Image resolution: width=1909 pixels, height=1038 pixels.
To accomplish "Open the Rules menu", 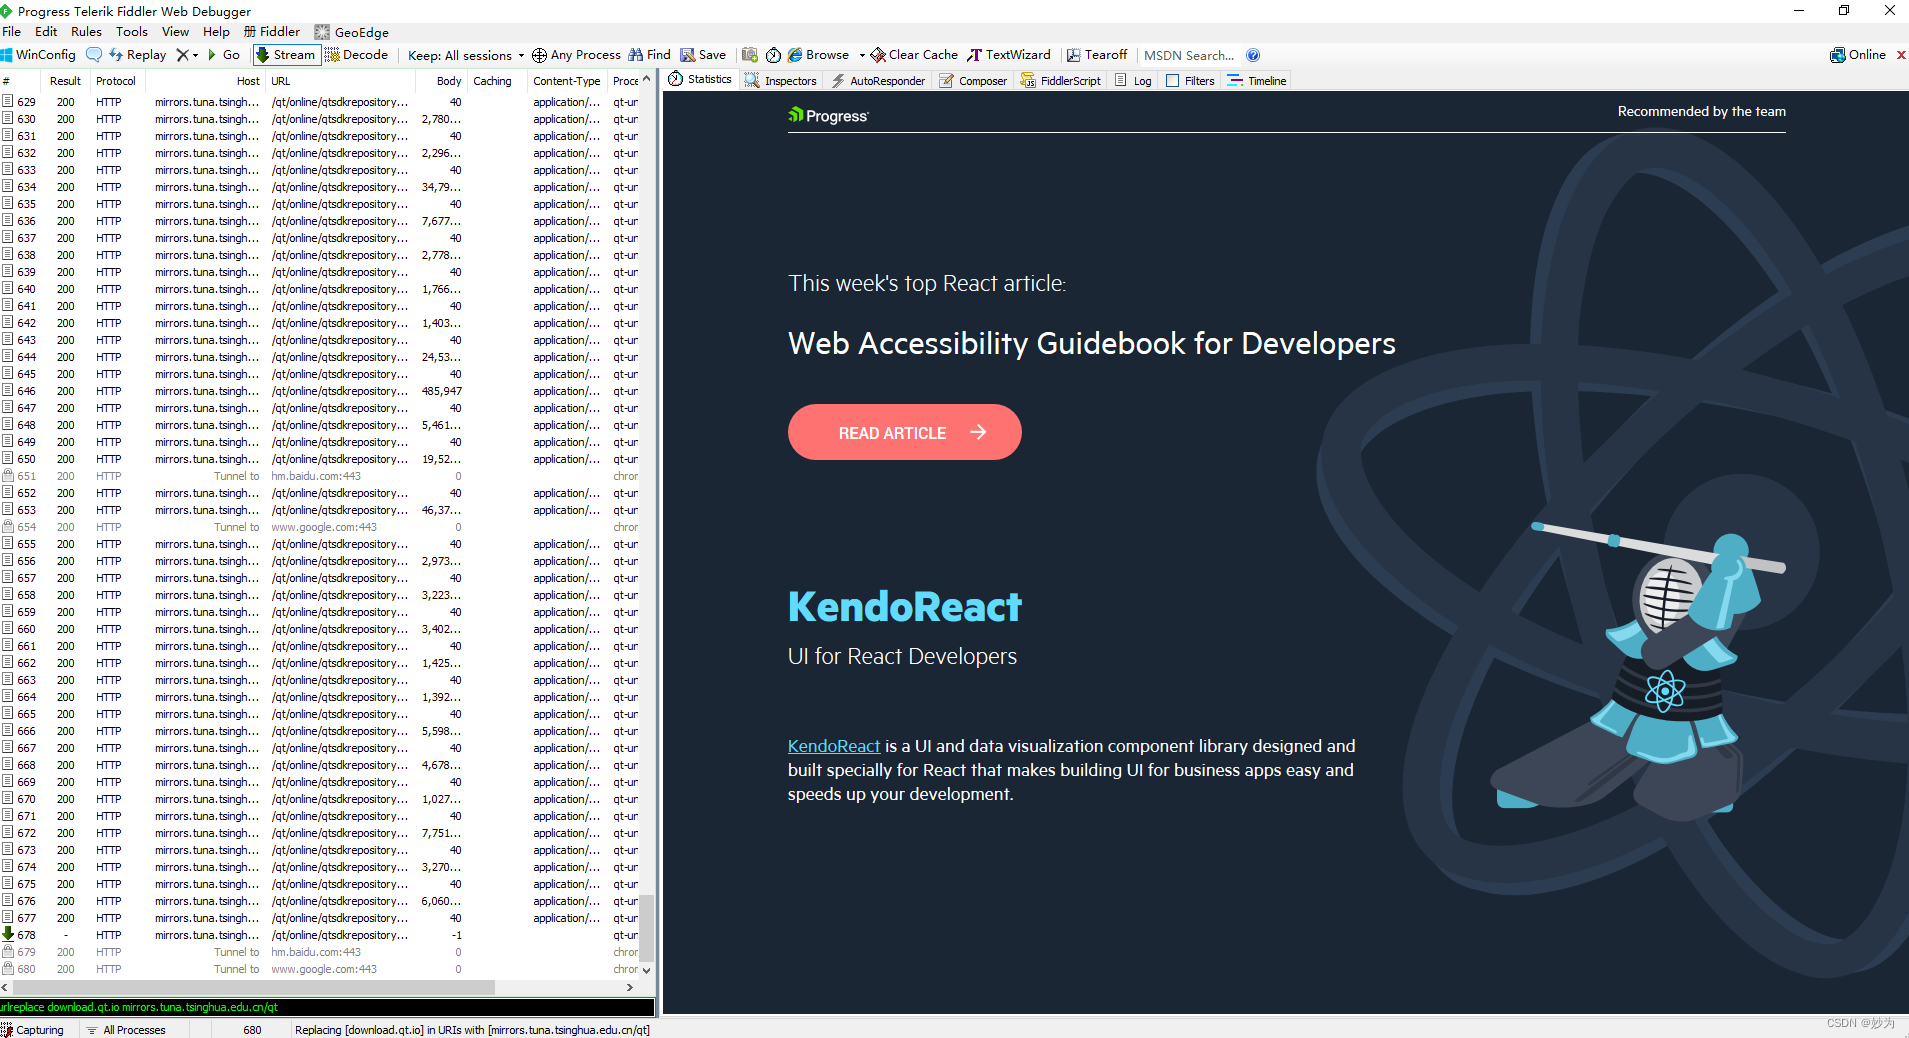I will pyautogui.click(x=87, y=32).
